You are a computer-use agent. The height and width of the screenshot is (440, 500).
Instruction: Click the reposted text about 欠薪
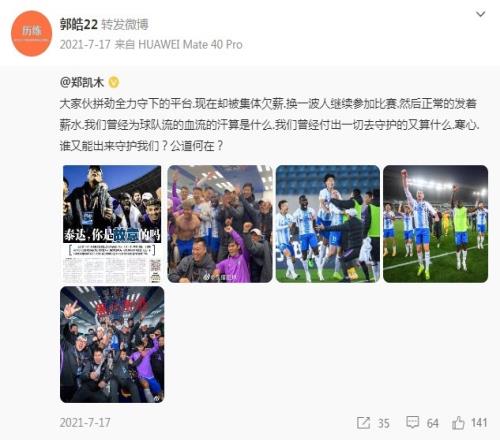(270, 125)
